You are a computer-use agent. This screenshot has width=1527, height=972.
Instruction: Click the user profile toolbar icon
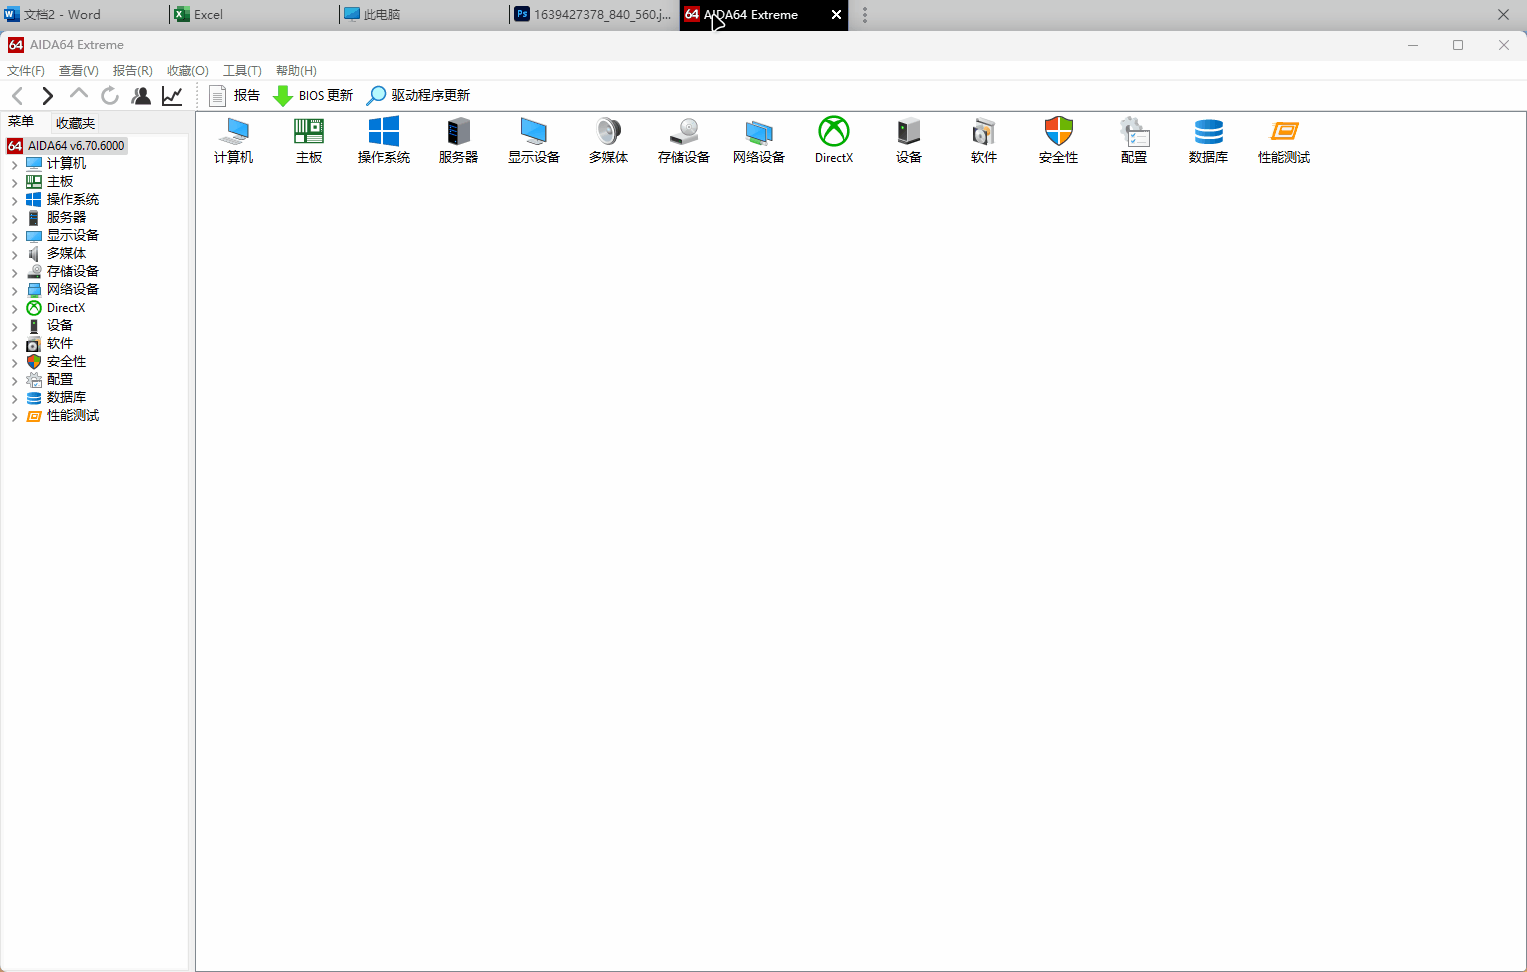(141, 95)
